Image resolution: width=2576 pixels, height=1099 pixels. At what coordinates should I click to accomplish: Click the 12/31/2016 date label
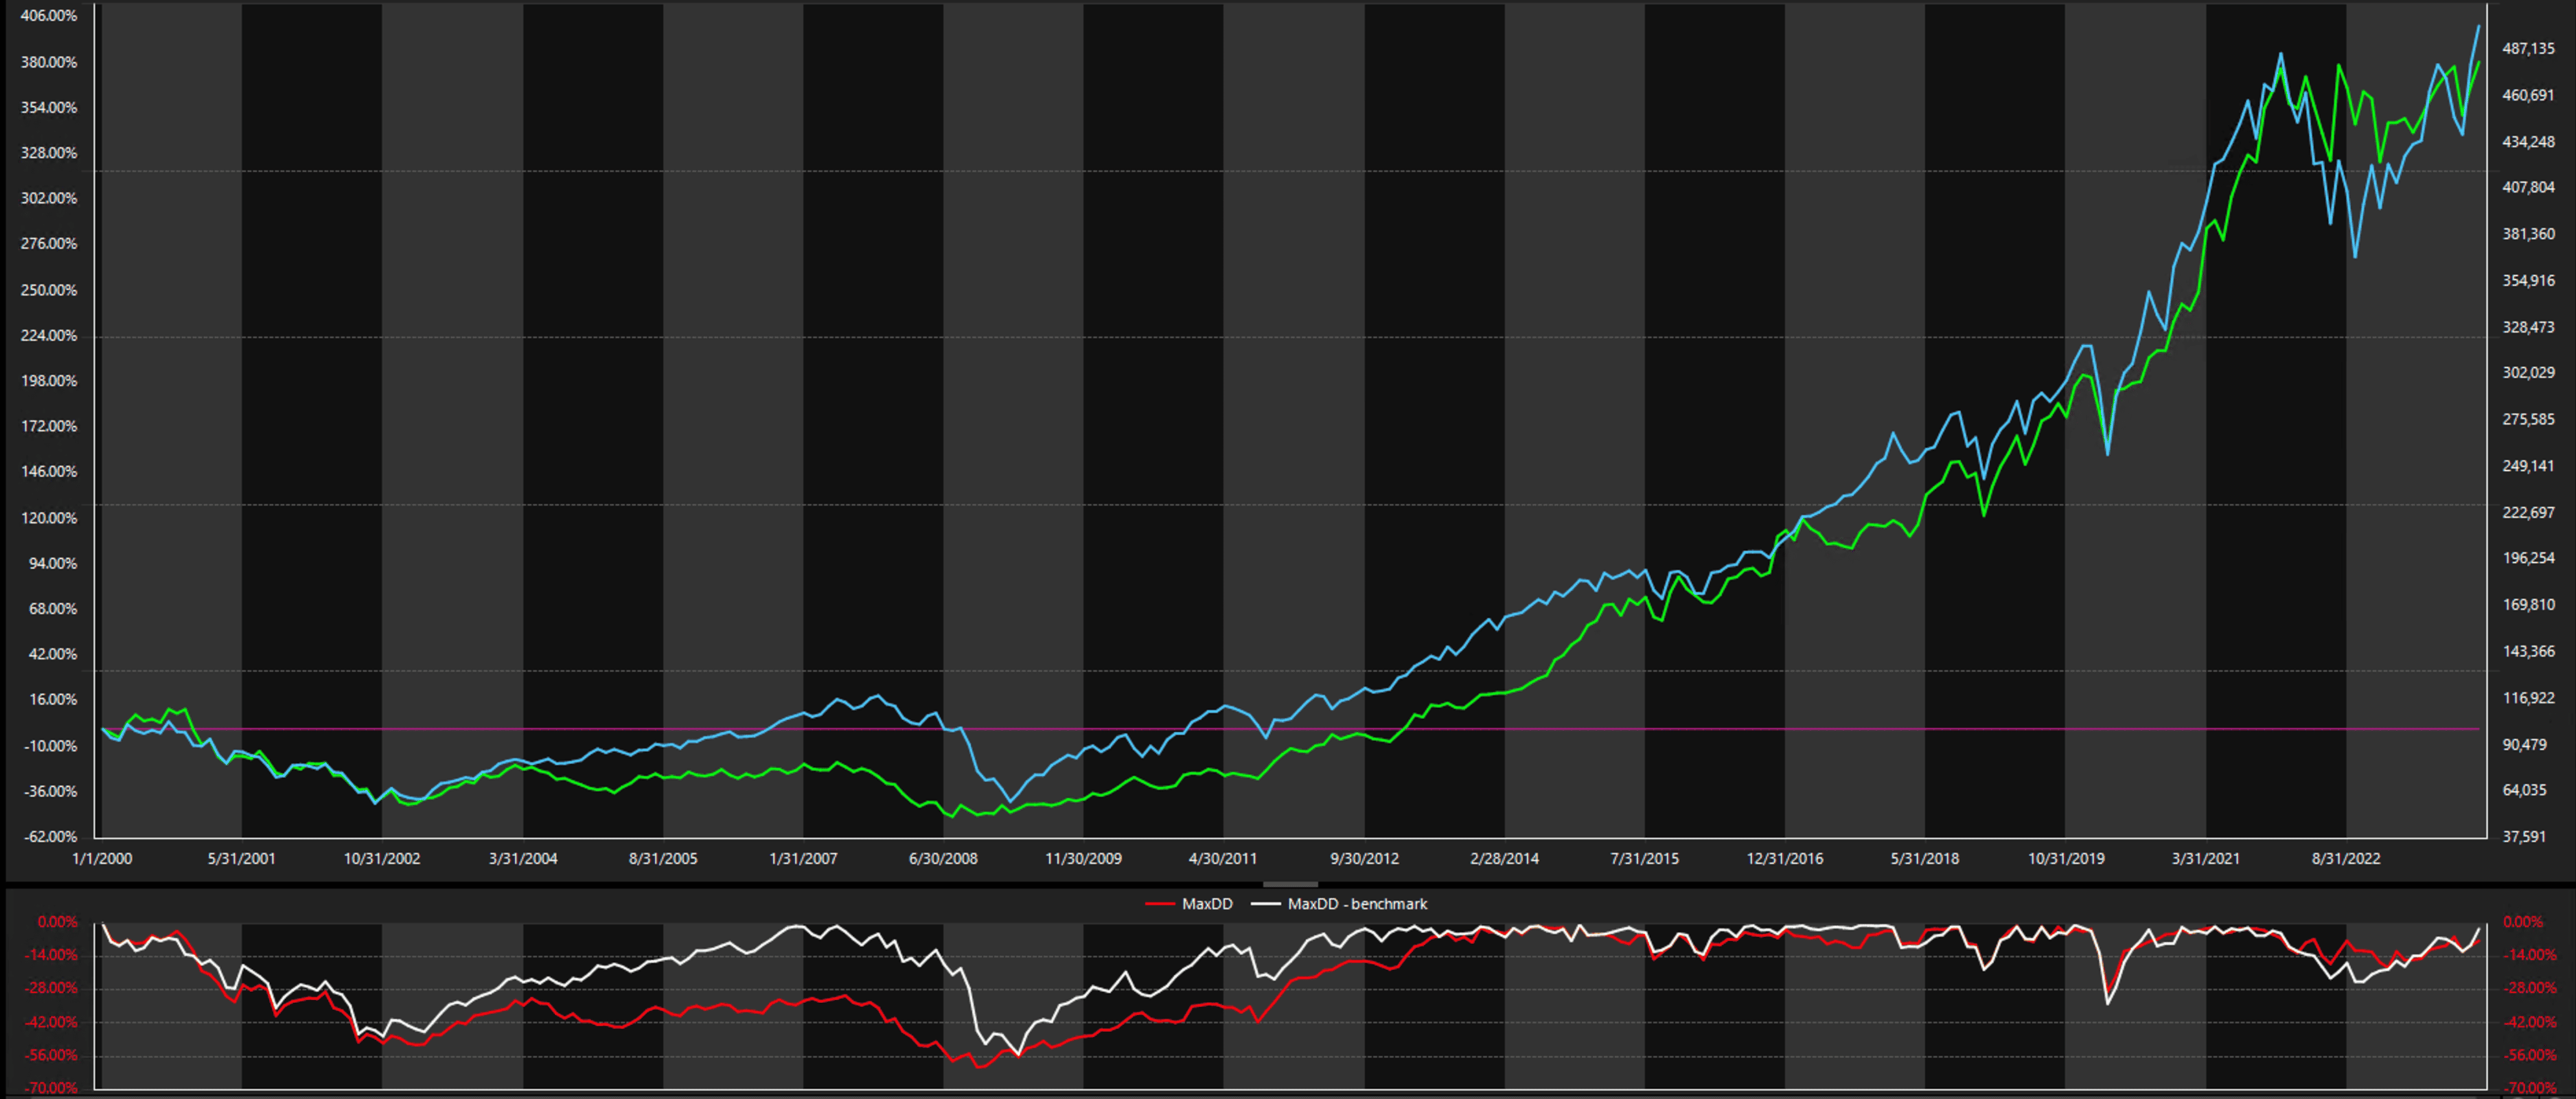pyautogui.click(x=1785, y=859)
